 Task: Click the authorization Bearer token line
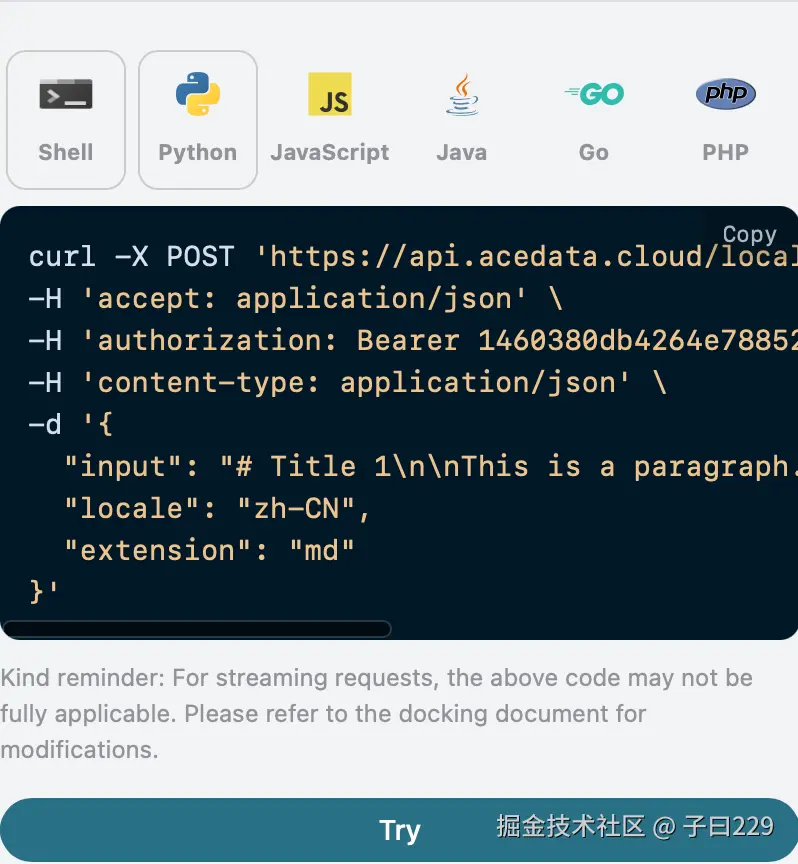tap(413, 341)
